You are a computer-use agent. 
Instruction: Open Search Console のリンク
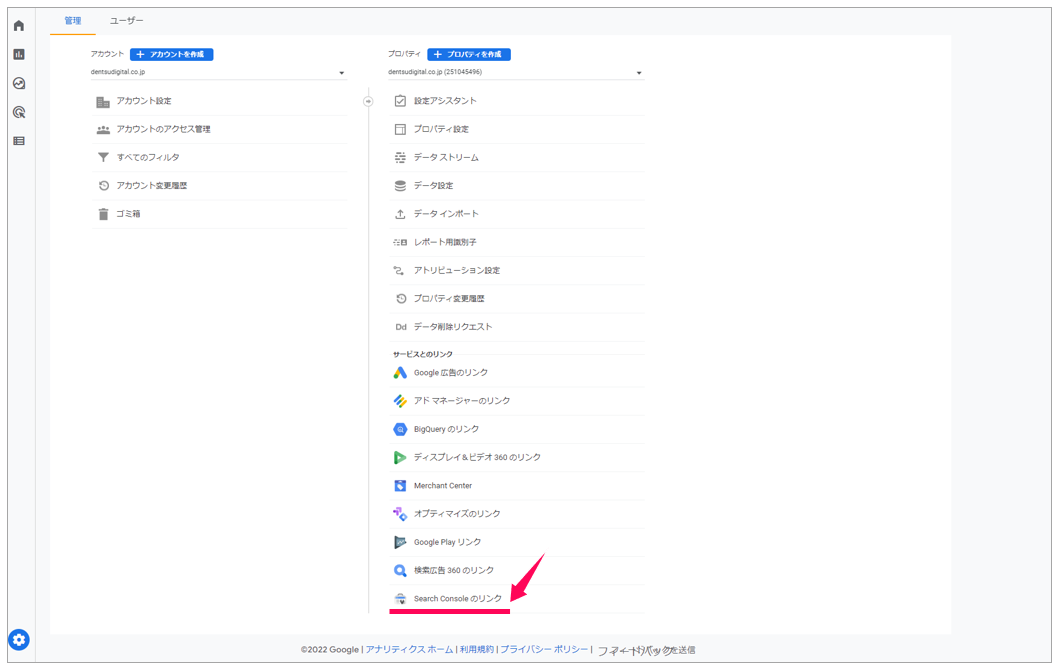pyautogui.click(x=458, y=599)
